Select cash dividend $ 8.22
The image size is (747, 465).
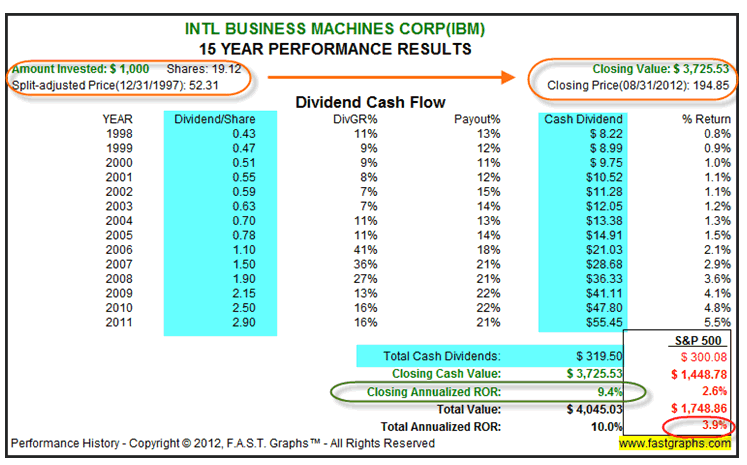(606, 134)
